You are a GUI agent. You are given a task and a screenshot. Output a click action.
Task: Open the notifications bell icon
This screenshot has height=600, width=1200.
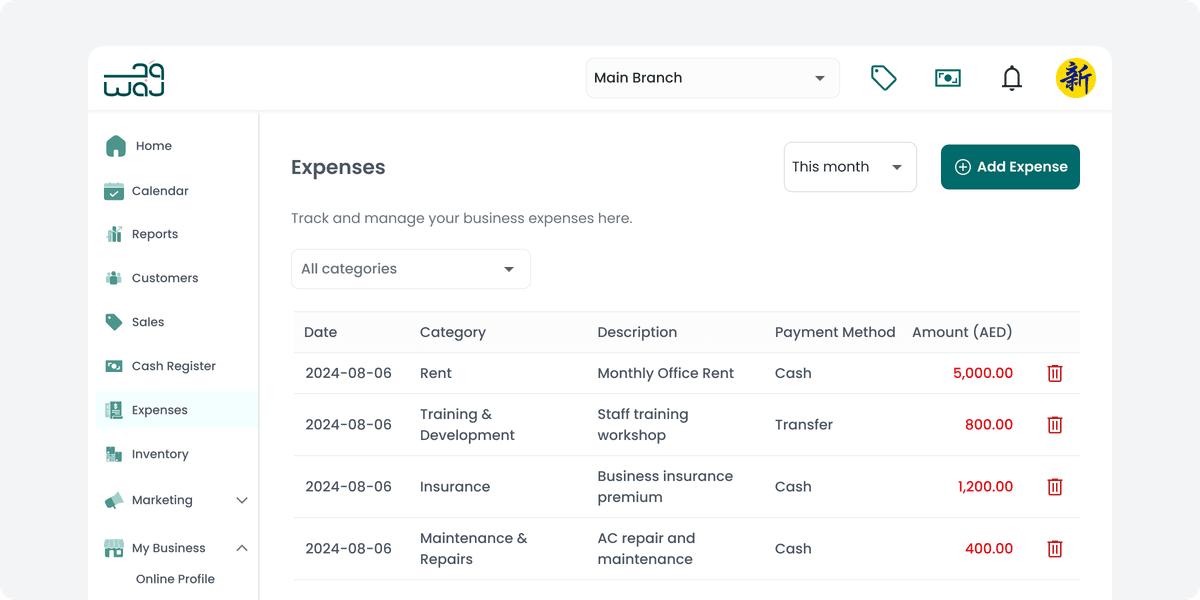tap(1011, 77)
